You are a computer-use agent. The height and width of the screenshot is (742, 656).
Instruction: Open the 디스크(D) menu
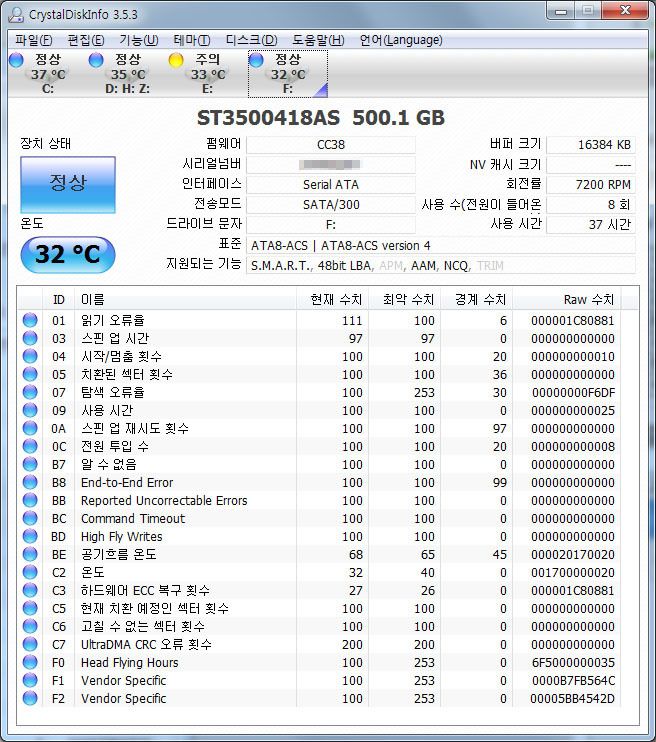(x=251, y=40)
